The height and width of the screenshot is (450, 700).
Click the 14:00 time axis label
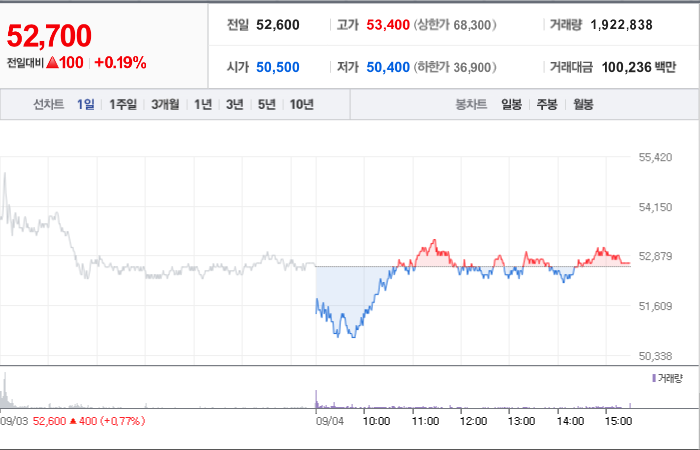pyautogui.click(x=570, y=421)
